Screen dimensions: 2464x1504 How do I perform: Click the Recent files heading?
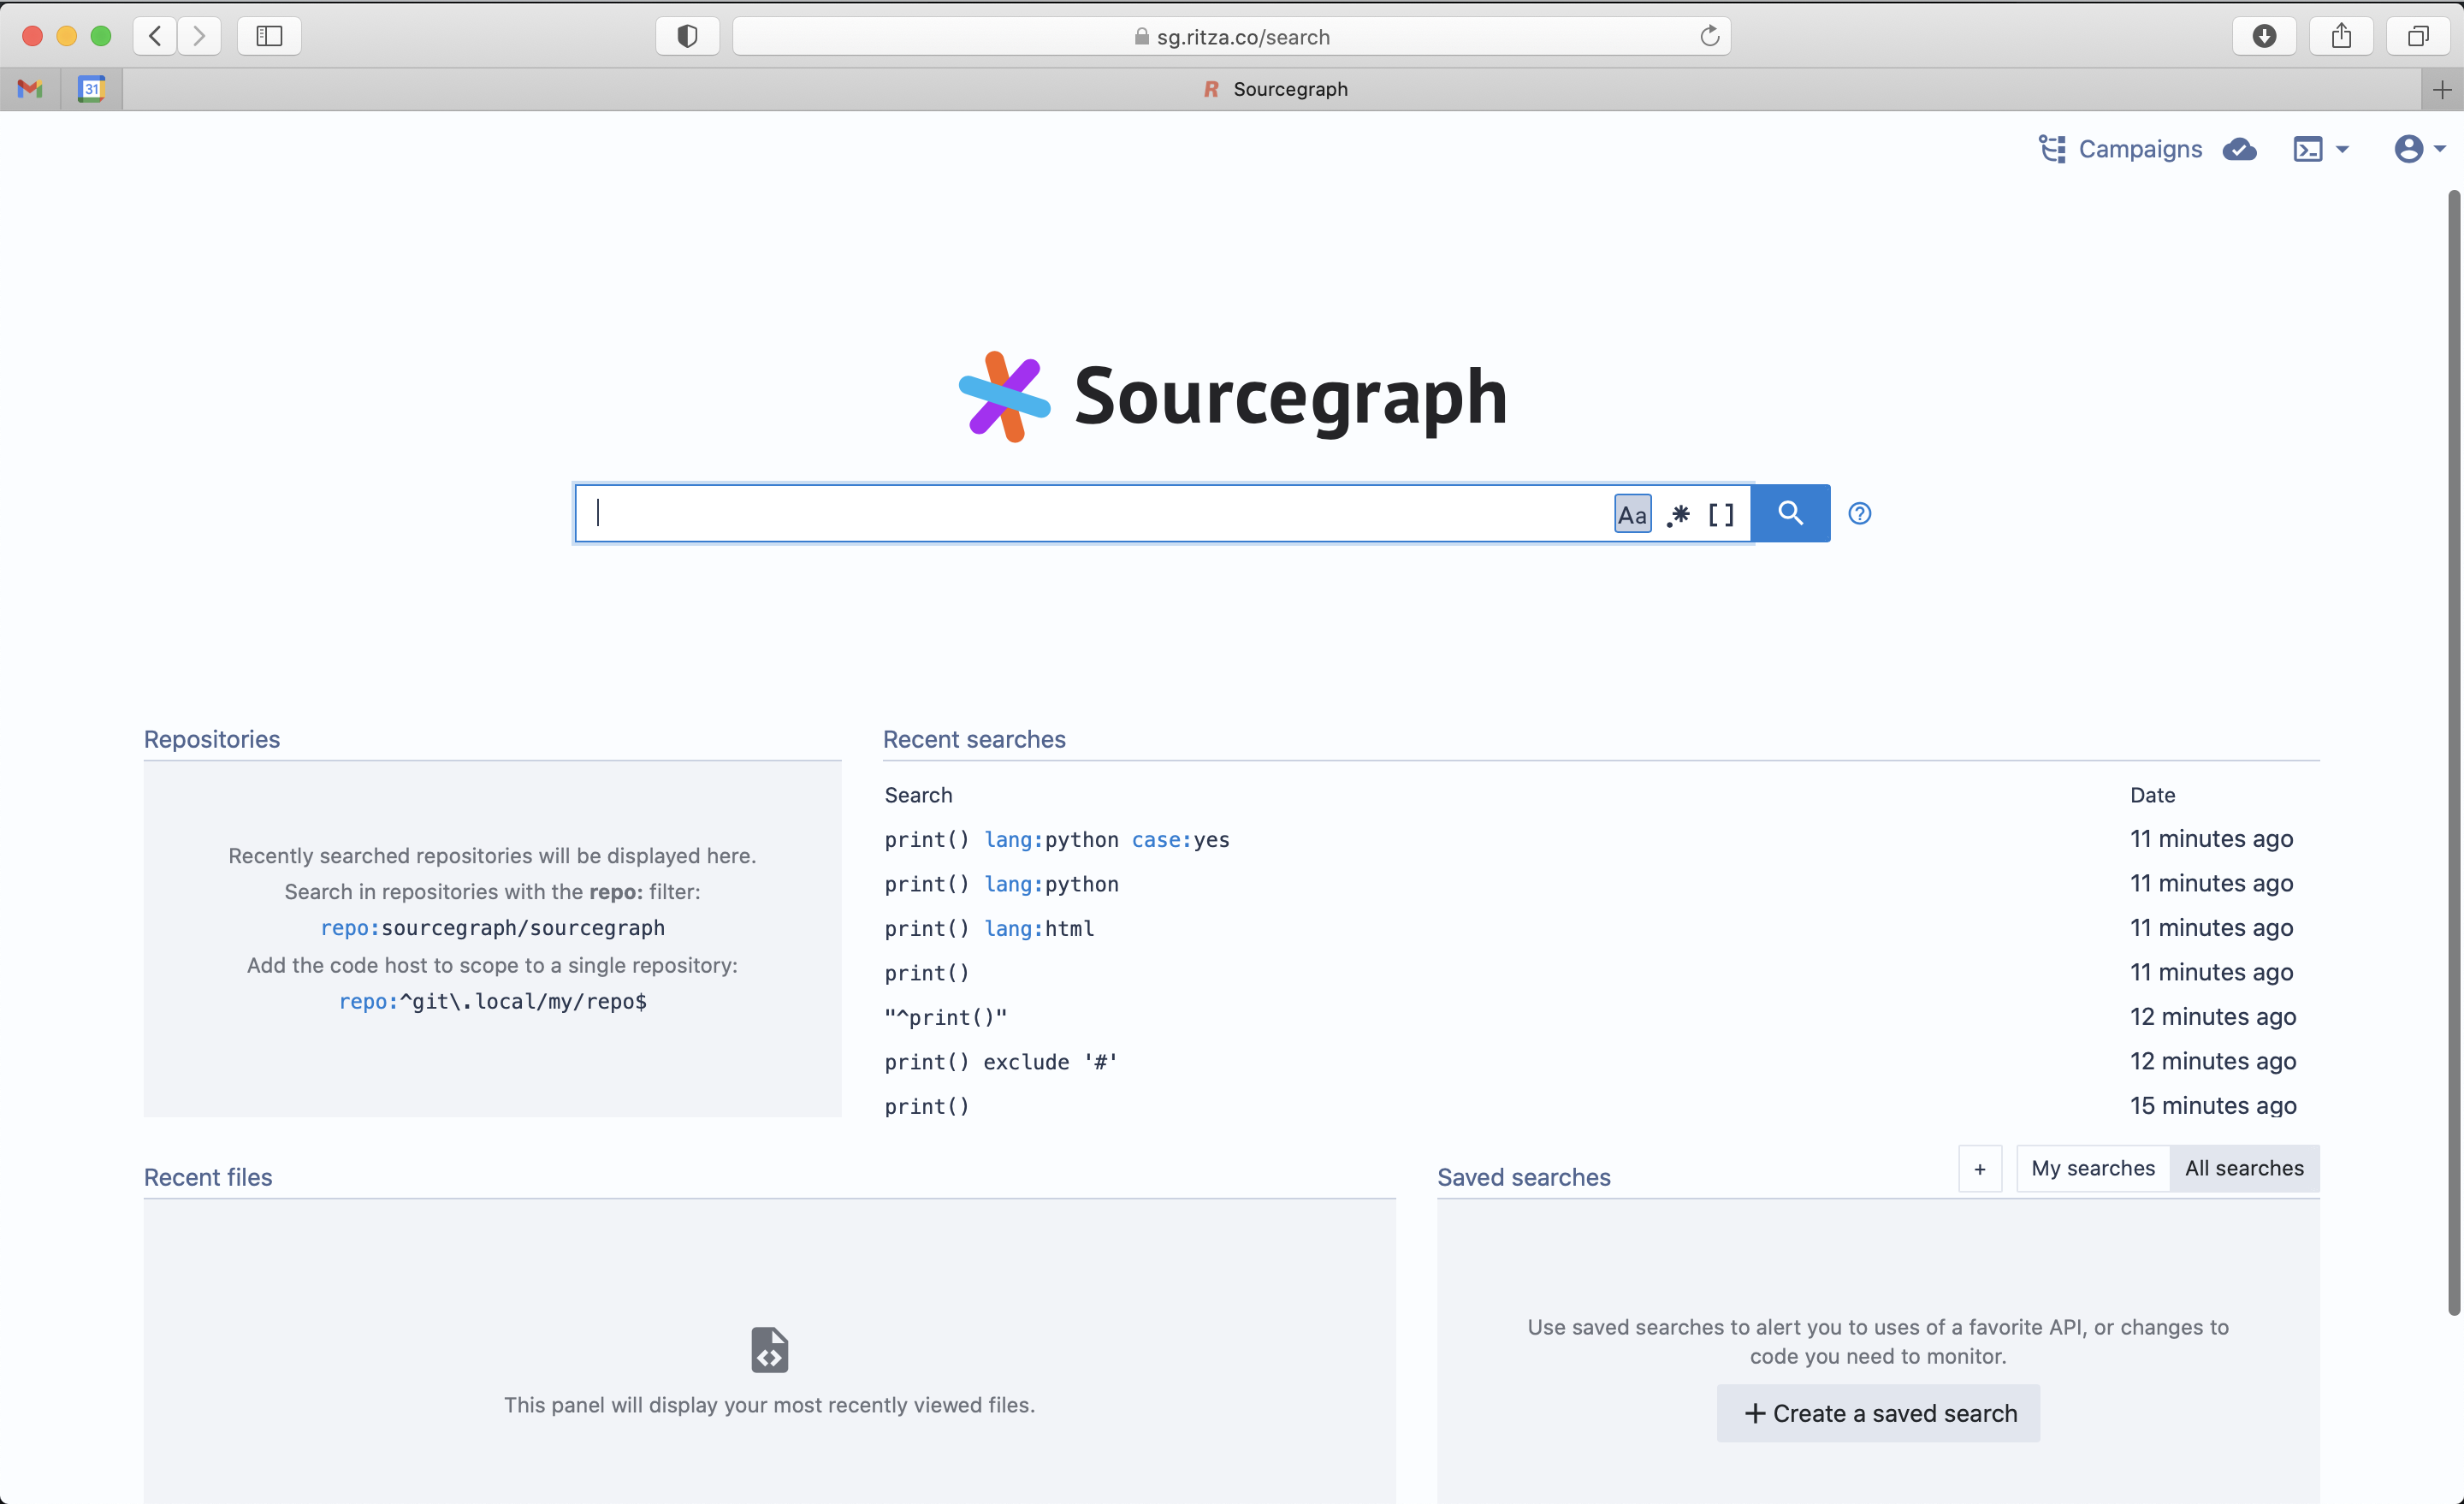(208, 1177)
